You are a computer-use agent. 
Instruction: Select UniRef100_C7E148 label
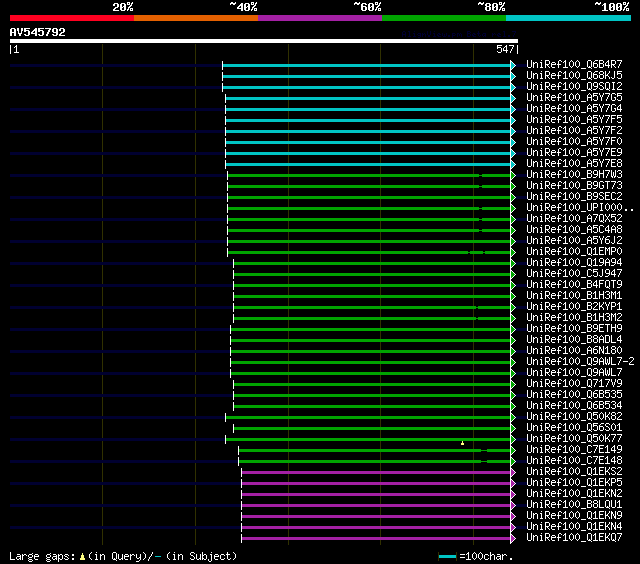point(574,461)
